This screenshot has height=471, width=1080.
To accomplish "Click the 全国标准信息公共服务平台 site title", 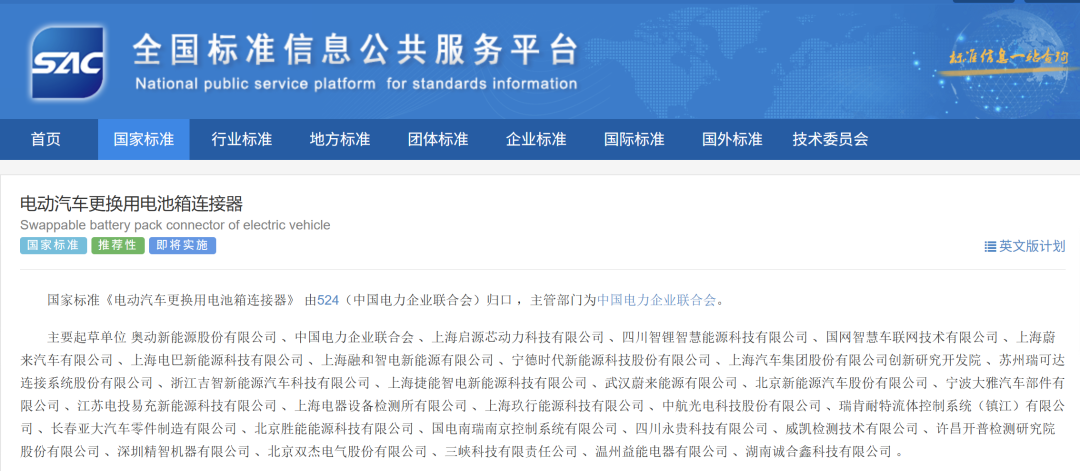I will coord(355,50).
